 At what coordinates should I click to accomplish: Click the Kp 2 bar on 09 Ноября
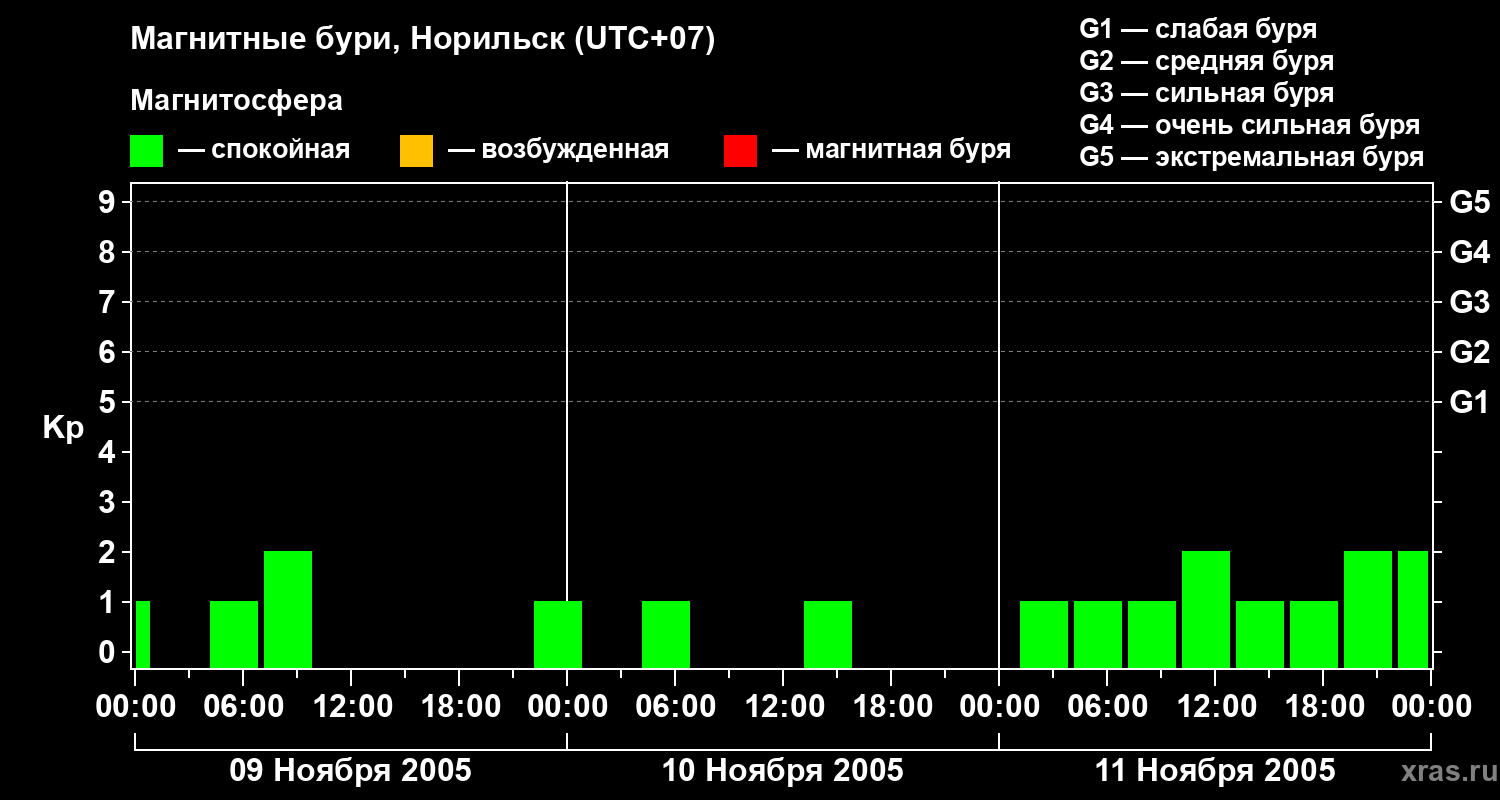288,609
